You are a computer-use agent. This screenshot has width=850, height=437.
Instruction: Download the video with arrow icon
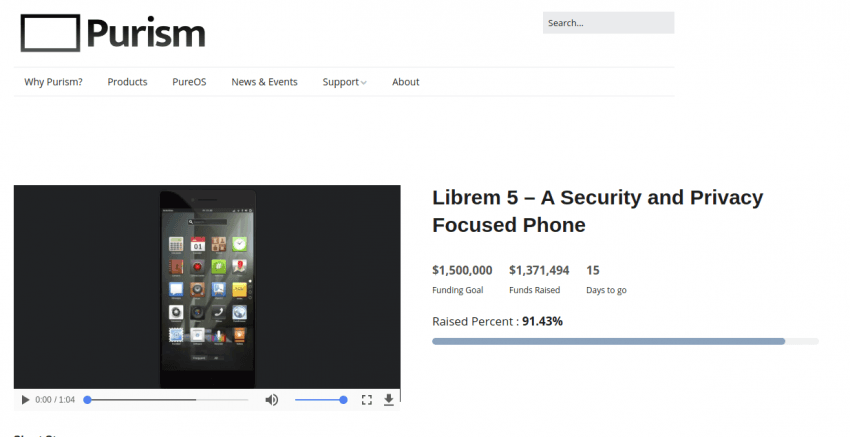tap(389, 400)
